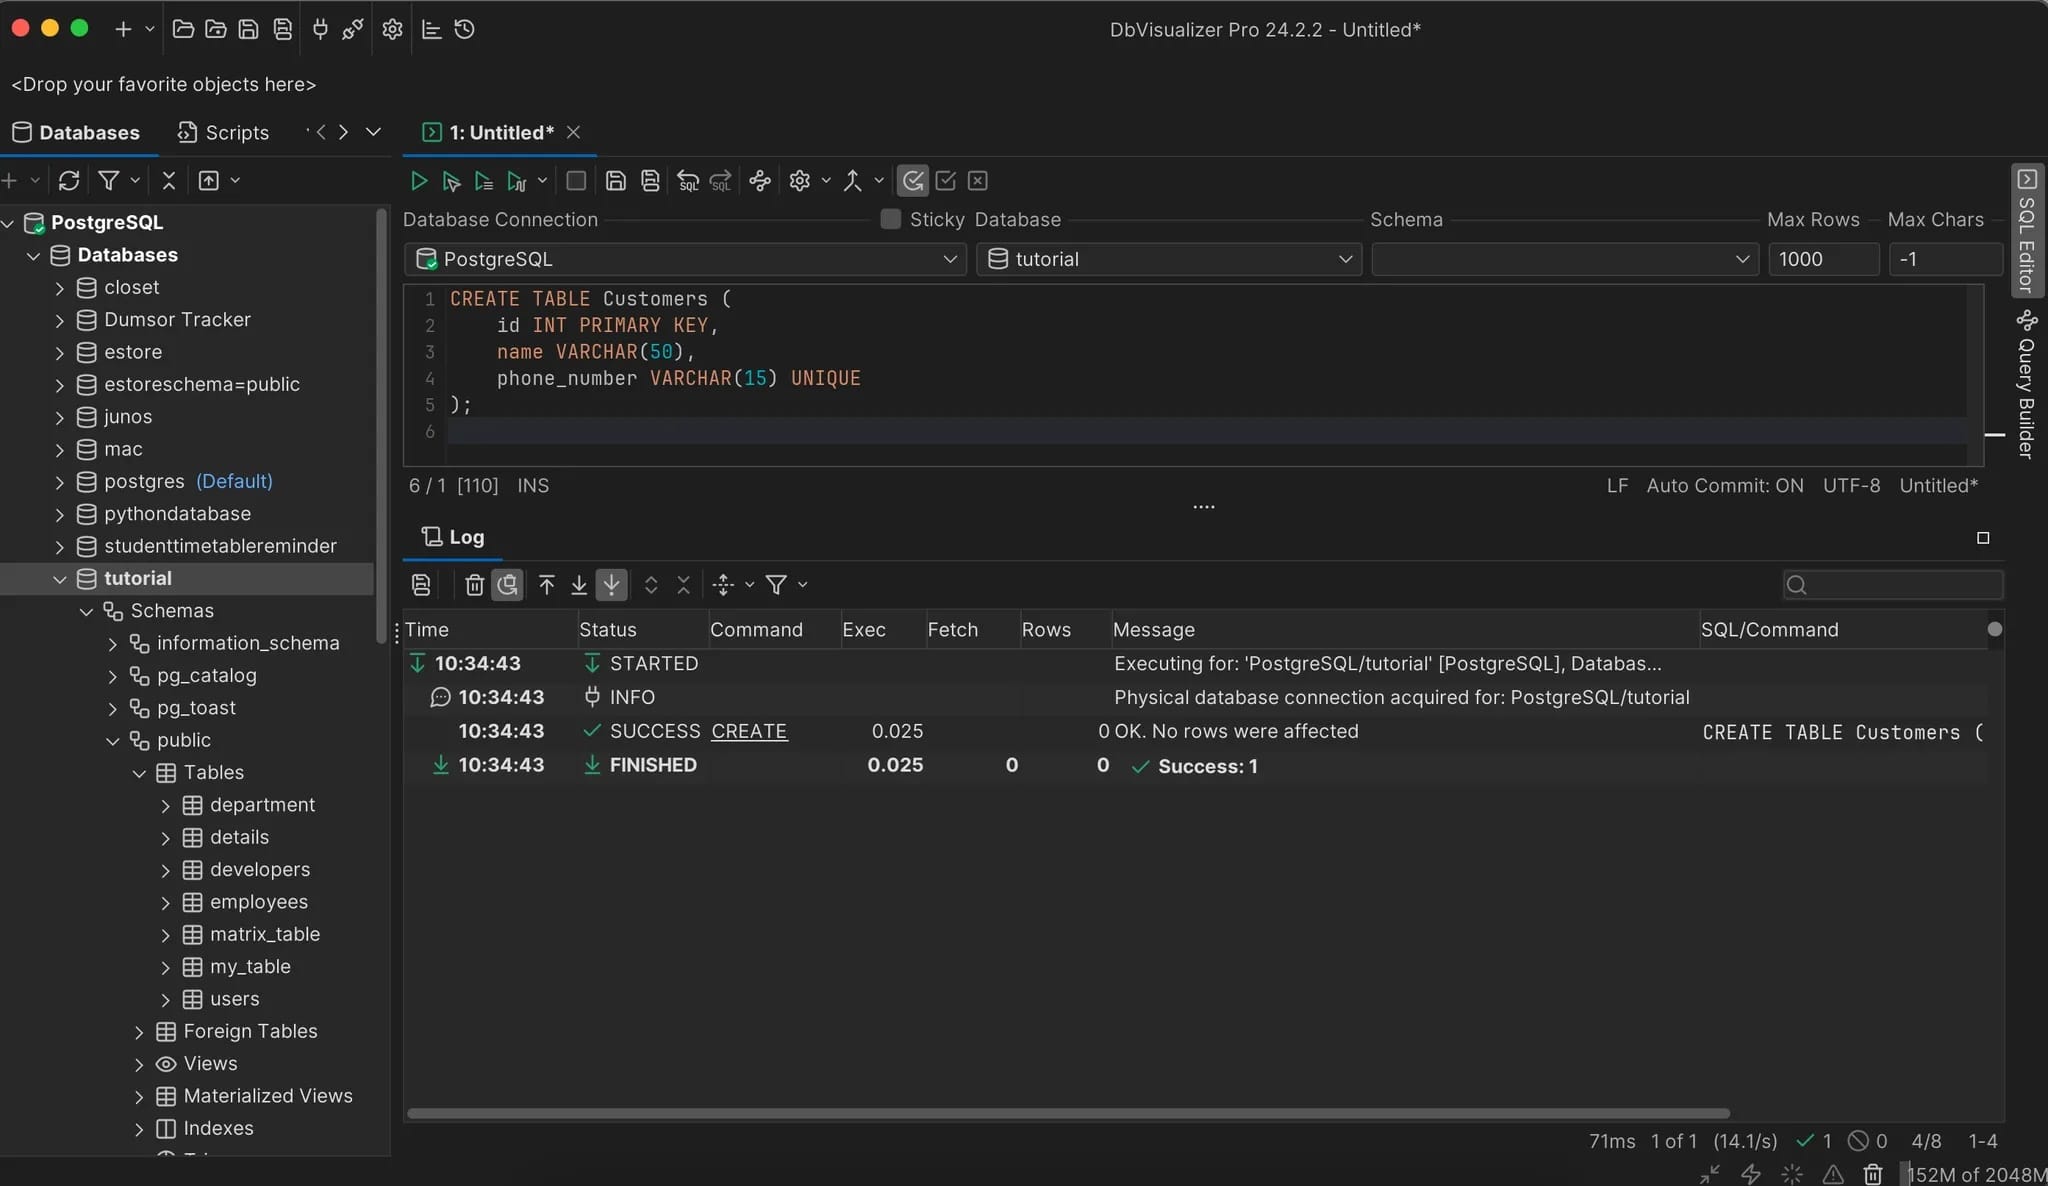Click the log filter funnel icon
The image size is (2048, 1186).
tap(776, 585)
